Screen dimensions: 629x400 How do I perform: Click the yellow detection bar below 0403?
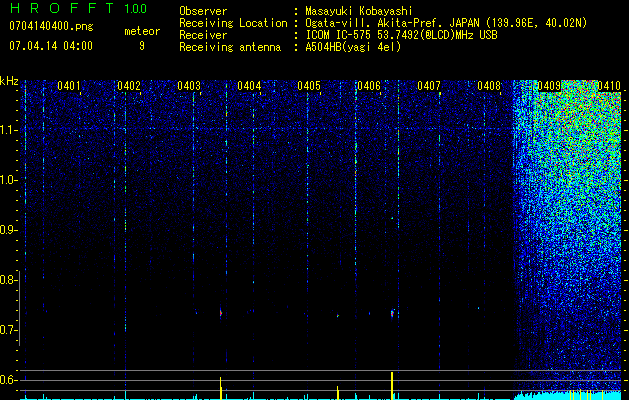pos(221,388)
